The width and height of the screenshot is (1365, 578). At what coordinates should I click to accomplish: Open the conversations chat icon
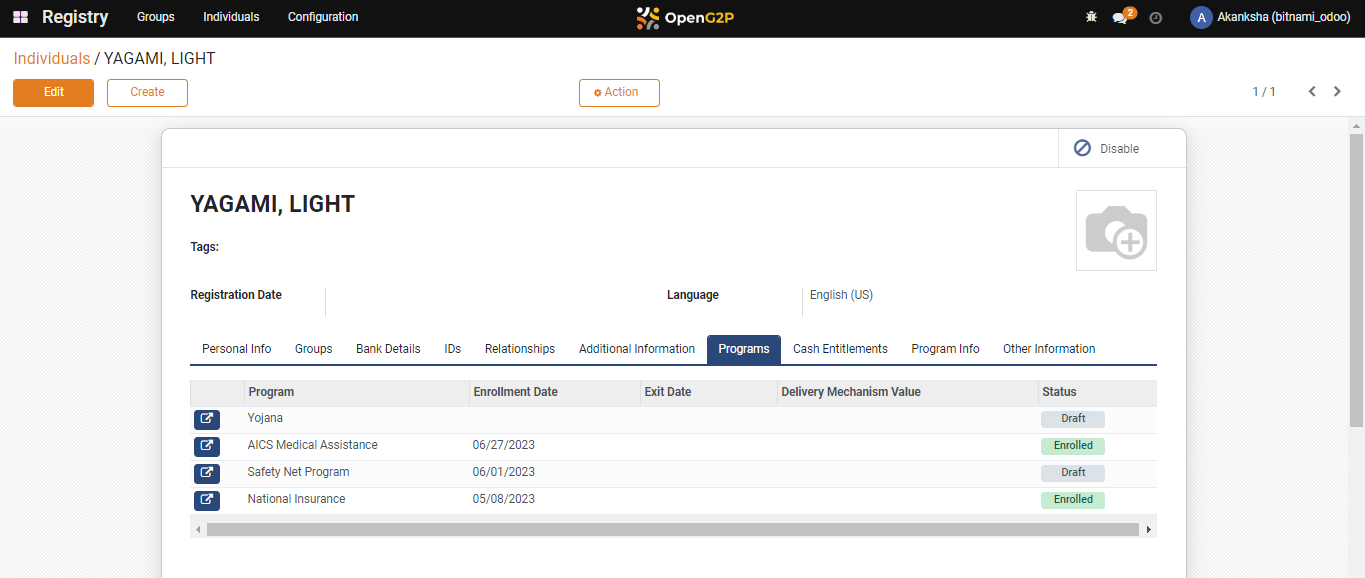coord(1121,18)
